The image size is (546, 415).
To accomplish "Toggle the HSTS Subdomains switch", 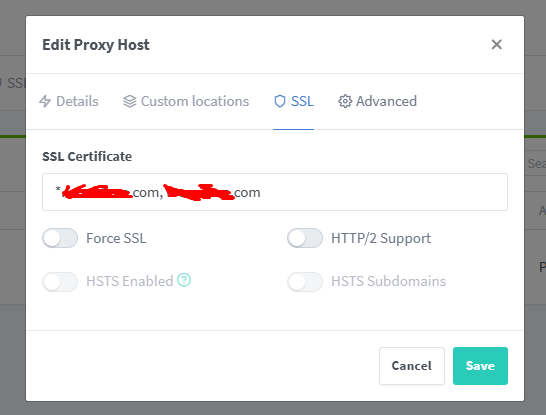I will [x=305, y=282].
